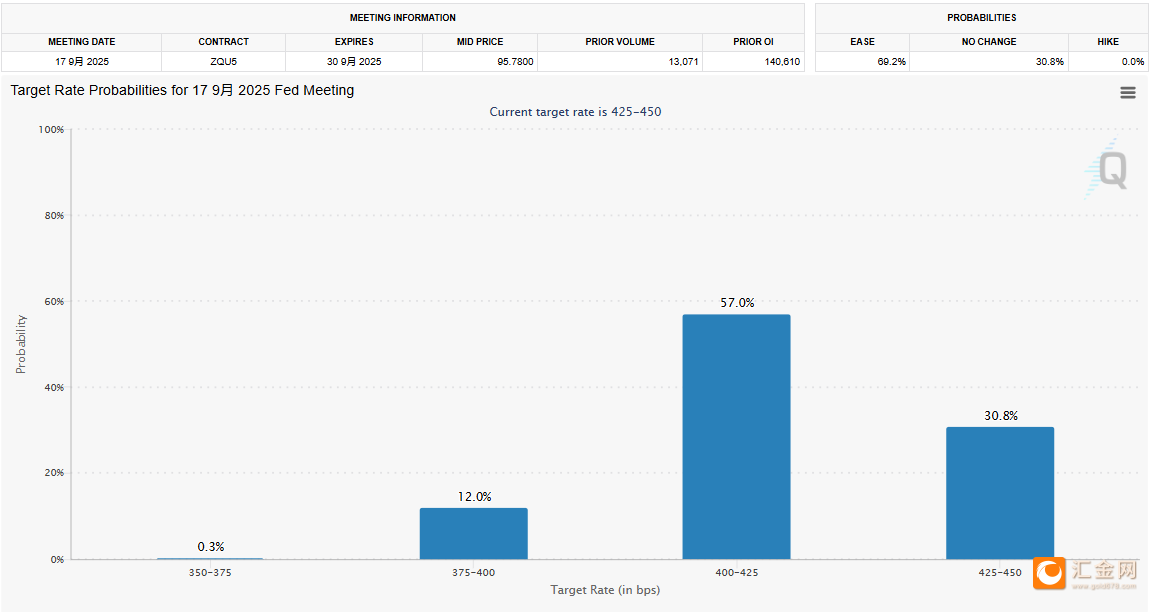Click the MEETING DATE column header
The height and width of the screenshot is (612, 1153).
click(x=82, y=42)
